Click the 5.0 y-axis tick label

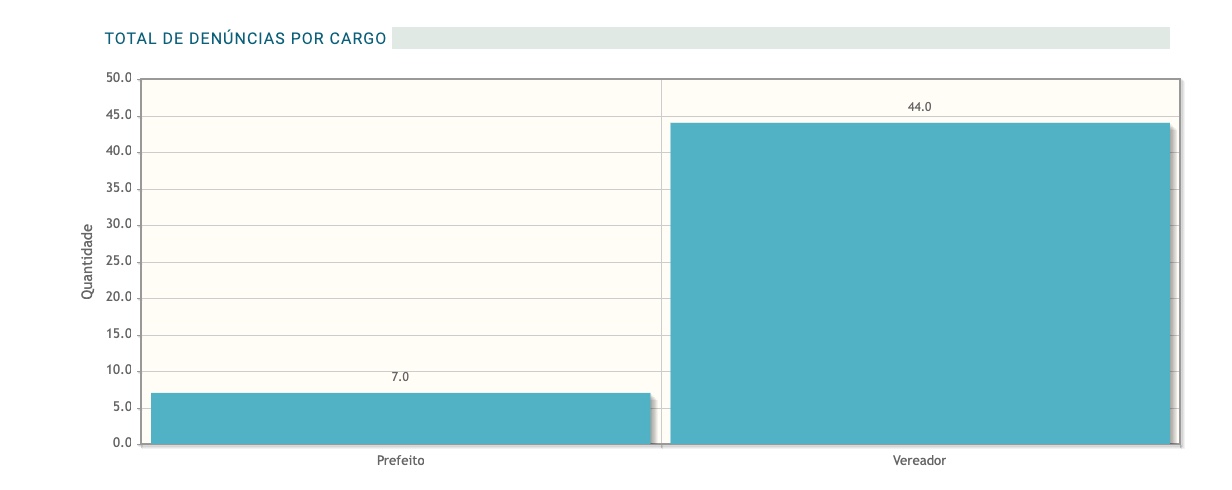click(122, 407)
